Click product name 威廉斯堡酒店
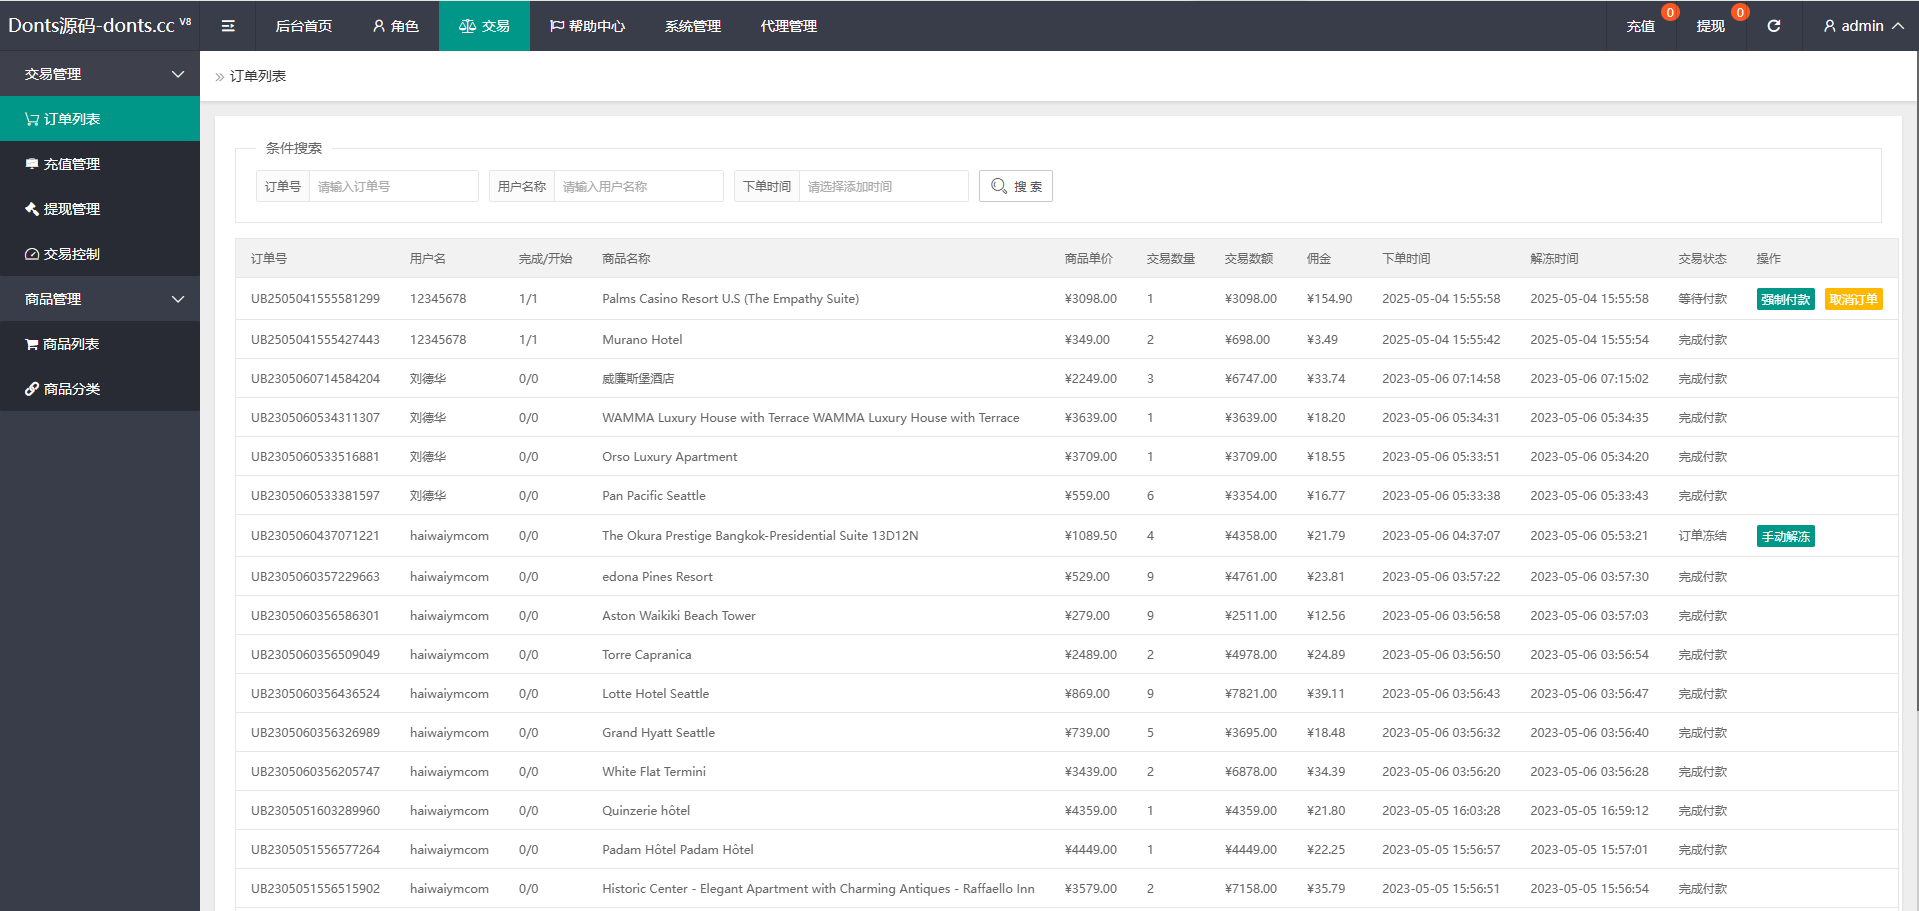1919x911 pixels. pos(638,379)
